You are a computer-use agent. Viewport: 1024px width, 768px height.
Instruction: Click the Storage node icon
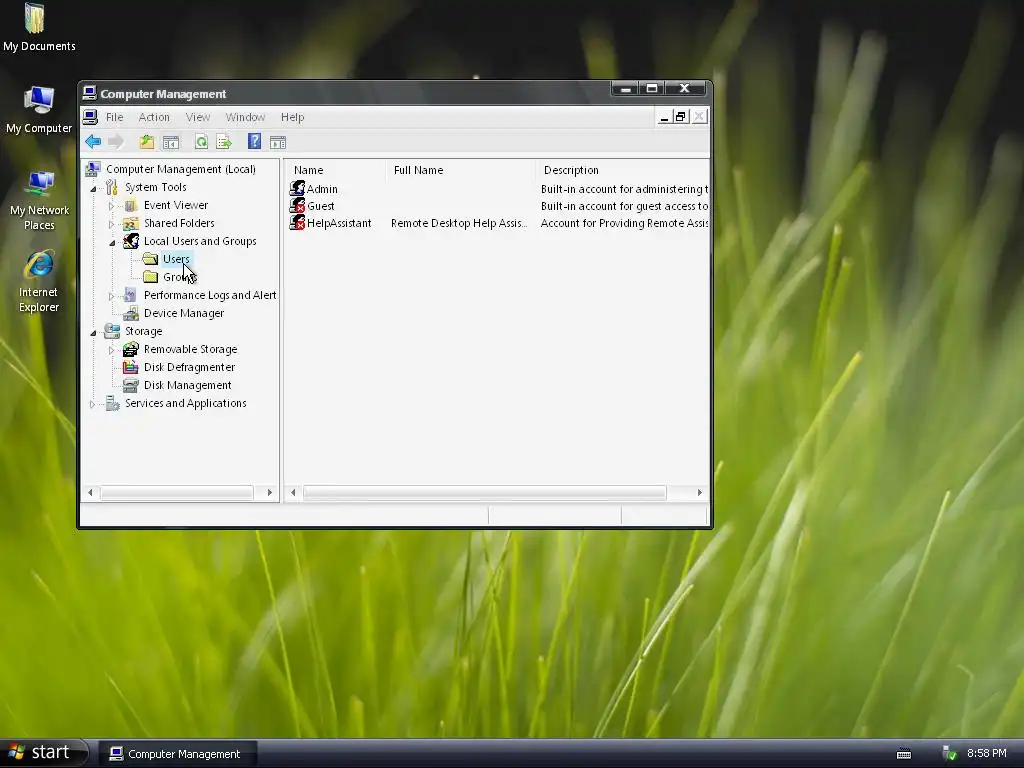[112, 331]
